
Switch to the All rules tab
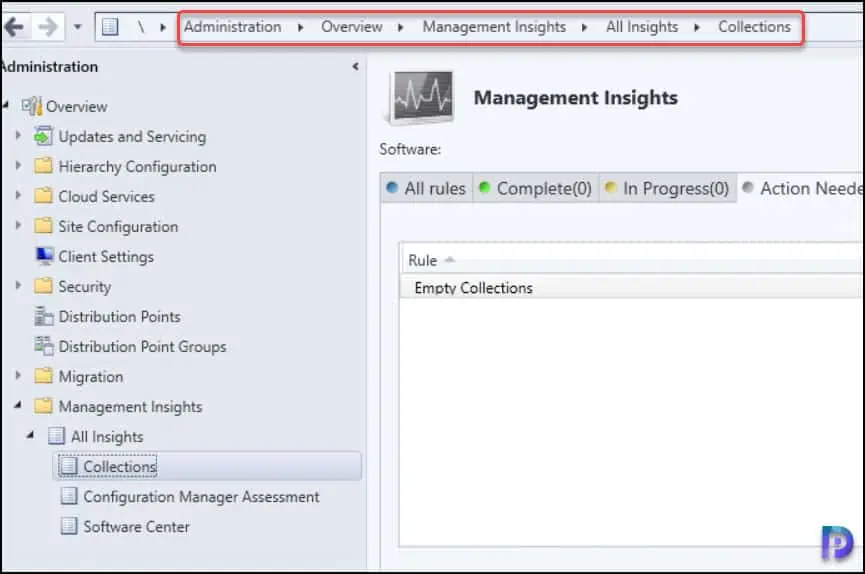pyautogui.click(x=426, y=188)
